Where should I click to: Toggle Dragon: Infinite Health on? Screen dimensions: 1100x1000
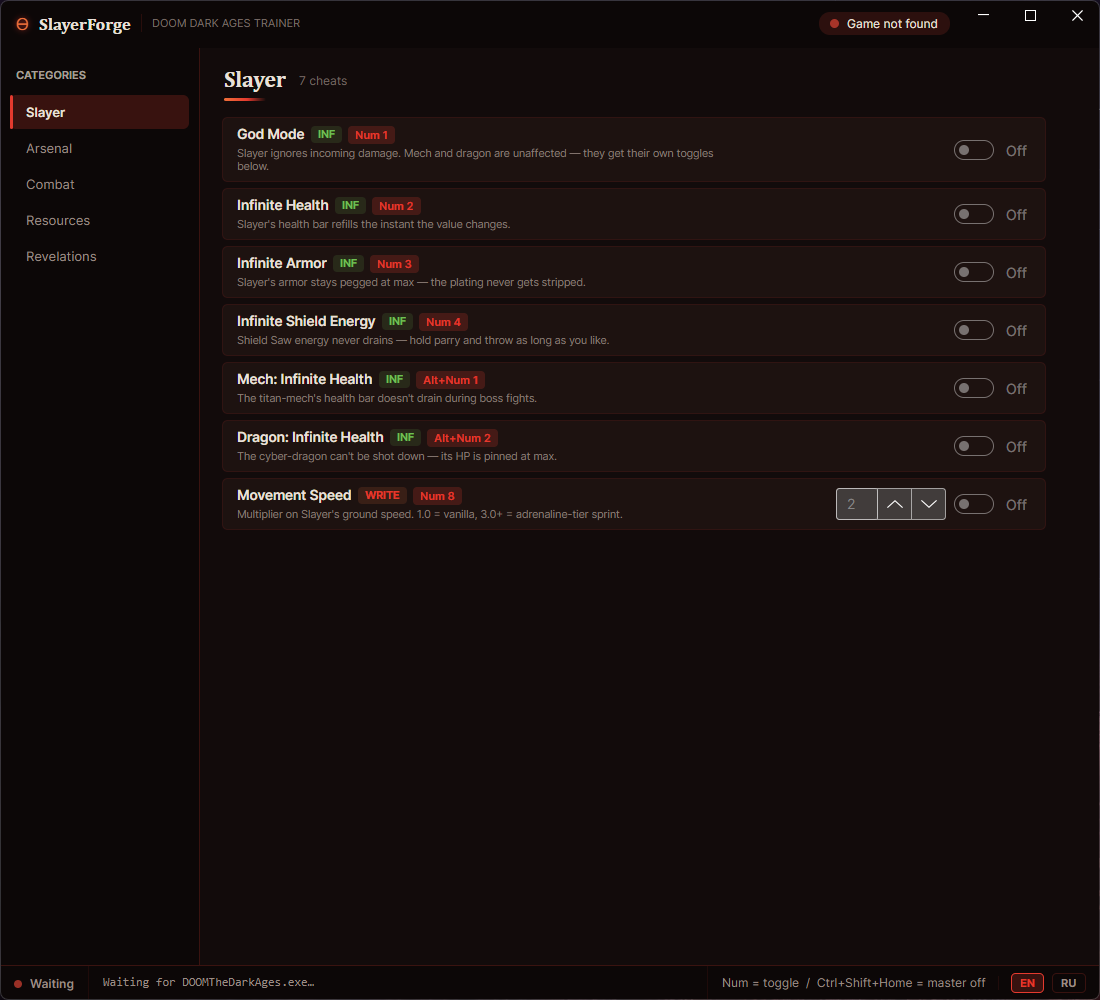(973, 446)
